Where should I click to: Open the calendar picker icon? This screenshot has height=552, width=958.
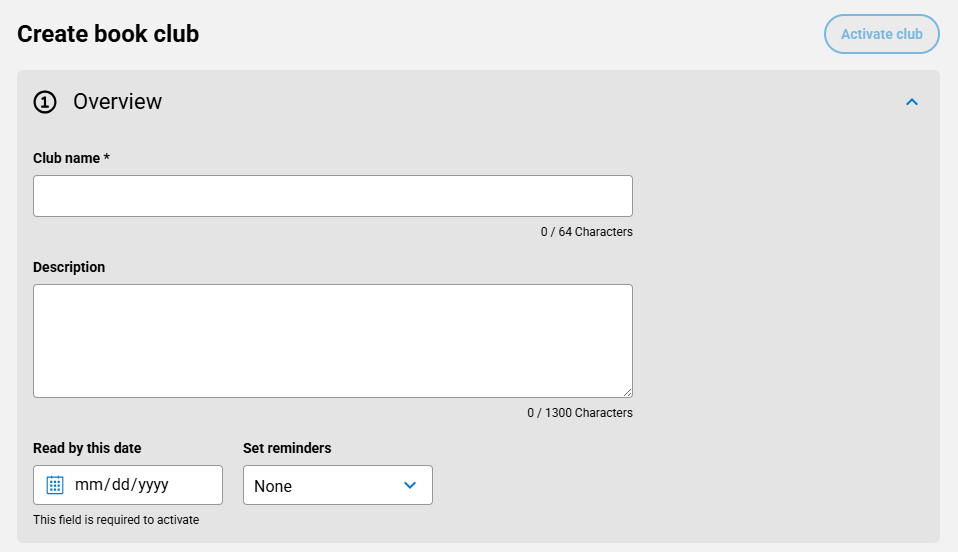coord(55,485)
